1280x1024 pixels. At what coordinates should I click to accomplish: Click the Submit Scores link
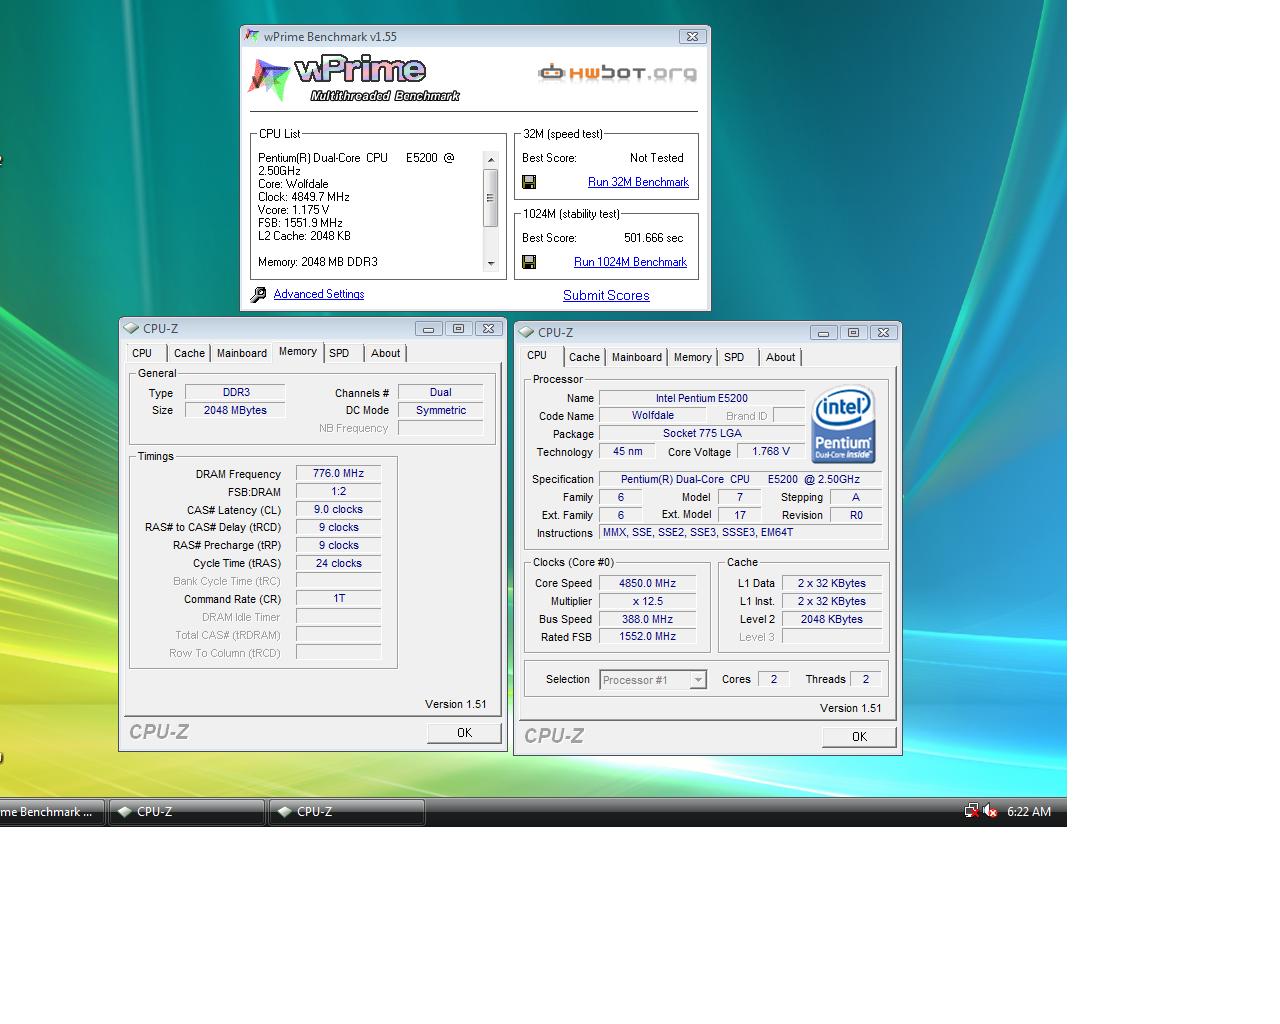click(606, 295)
